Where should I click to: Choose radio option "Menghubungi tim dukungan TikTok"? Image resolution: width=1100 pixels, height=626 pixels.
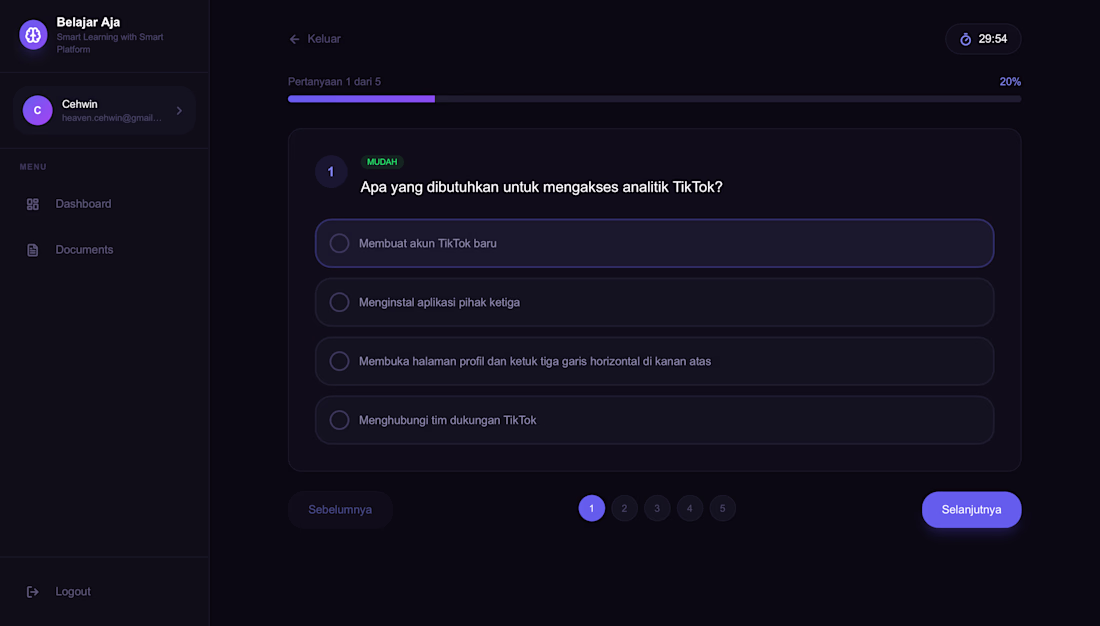coord(340,420)
